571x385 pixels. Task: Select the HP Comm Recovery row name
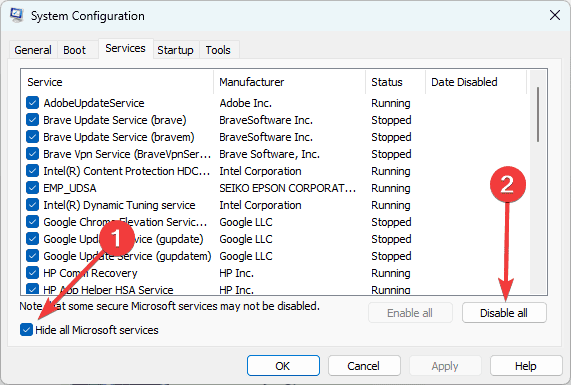tap(90, 273)
